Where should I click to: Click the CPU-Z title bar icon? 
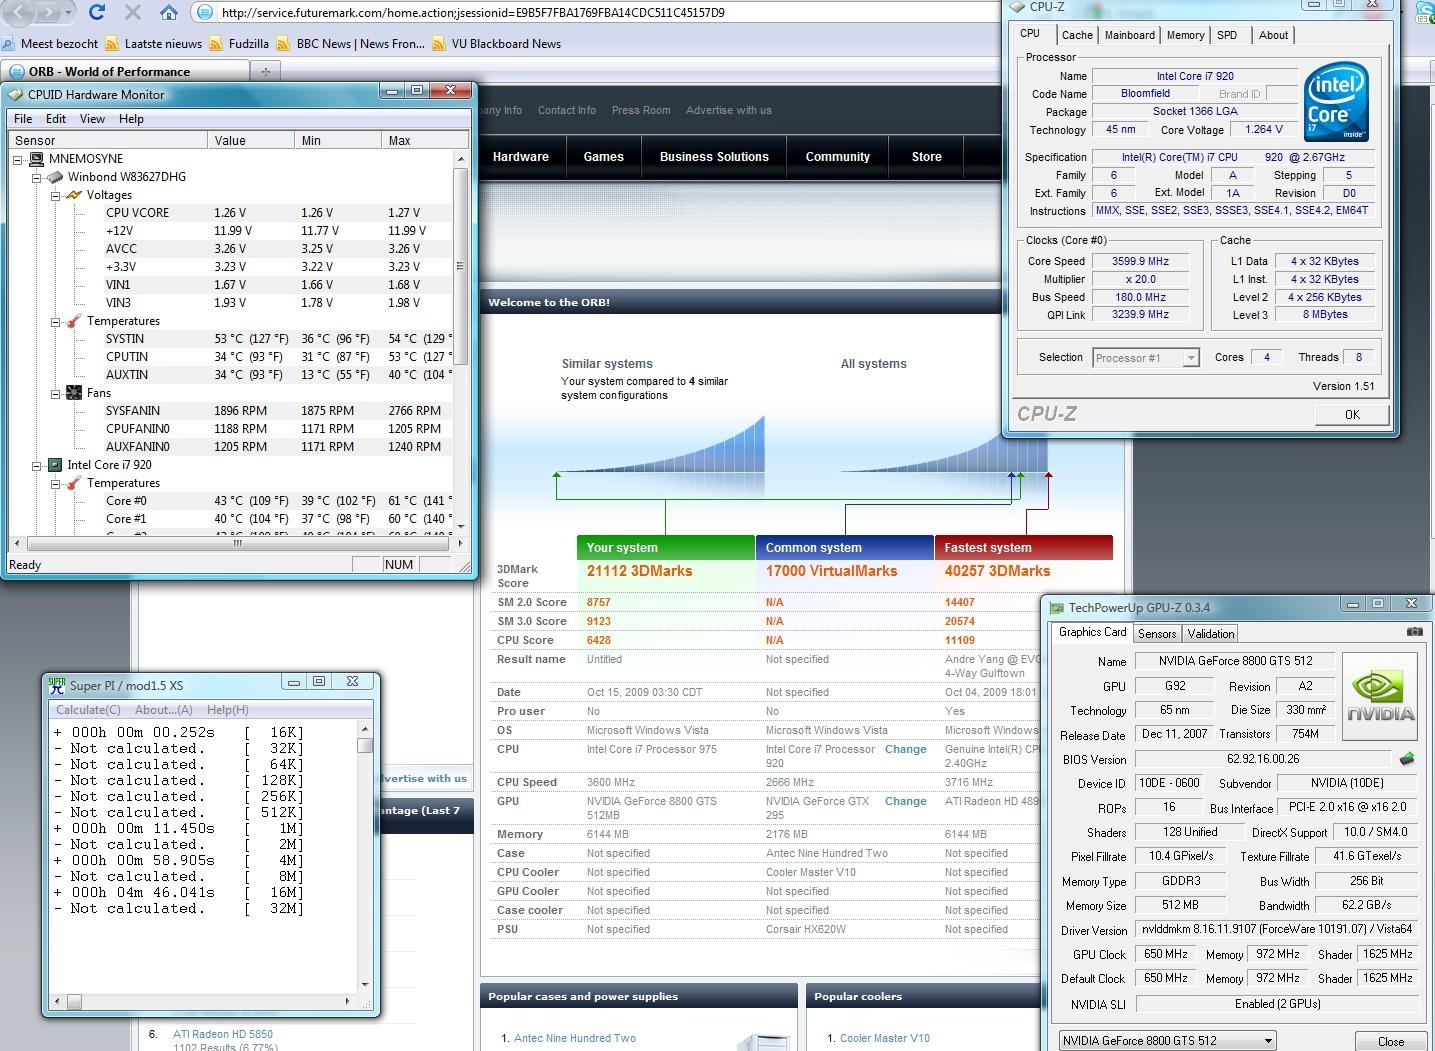pyautogui.click(x=1017, y=6)
